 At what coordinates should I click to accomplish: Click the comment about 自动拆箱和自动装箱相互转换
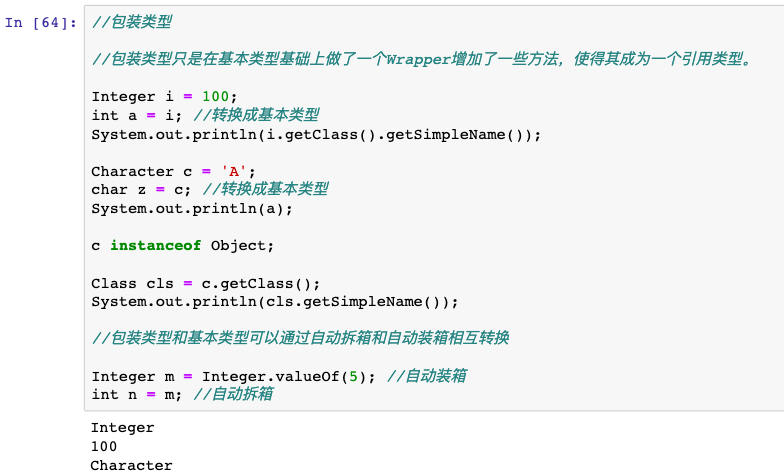(x=300, y=338)
